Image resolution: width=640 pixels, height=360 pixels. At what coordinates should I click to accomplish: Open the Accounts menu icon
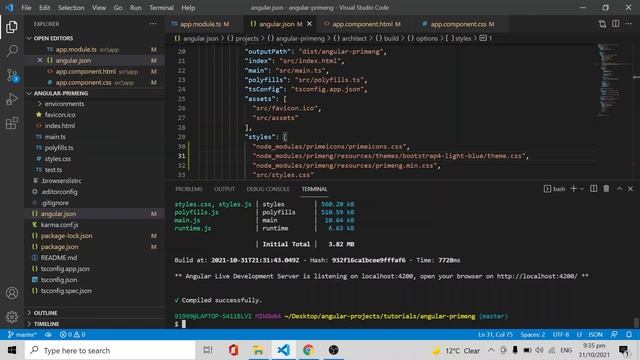(x=12, y=293)
